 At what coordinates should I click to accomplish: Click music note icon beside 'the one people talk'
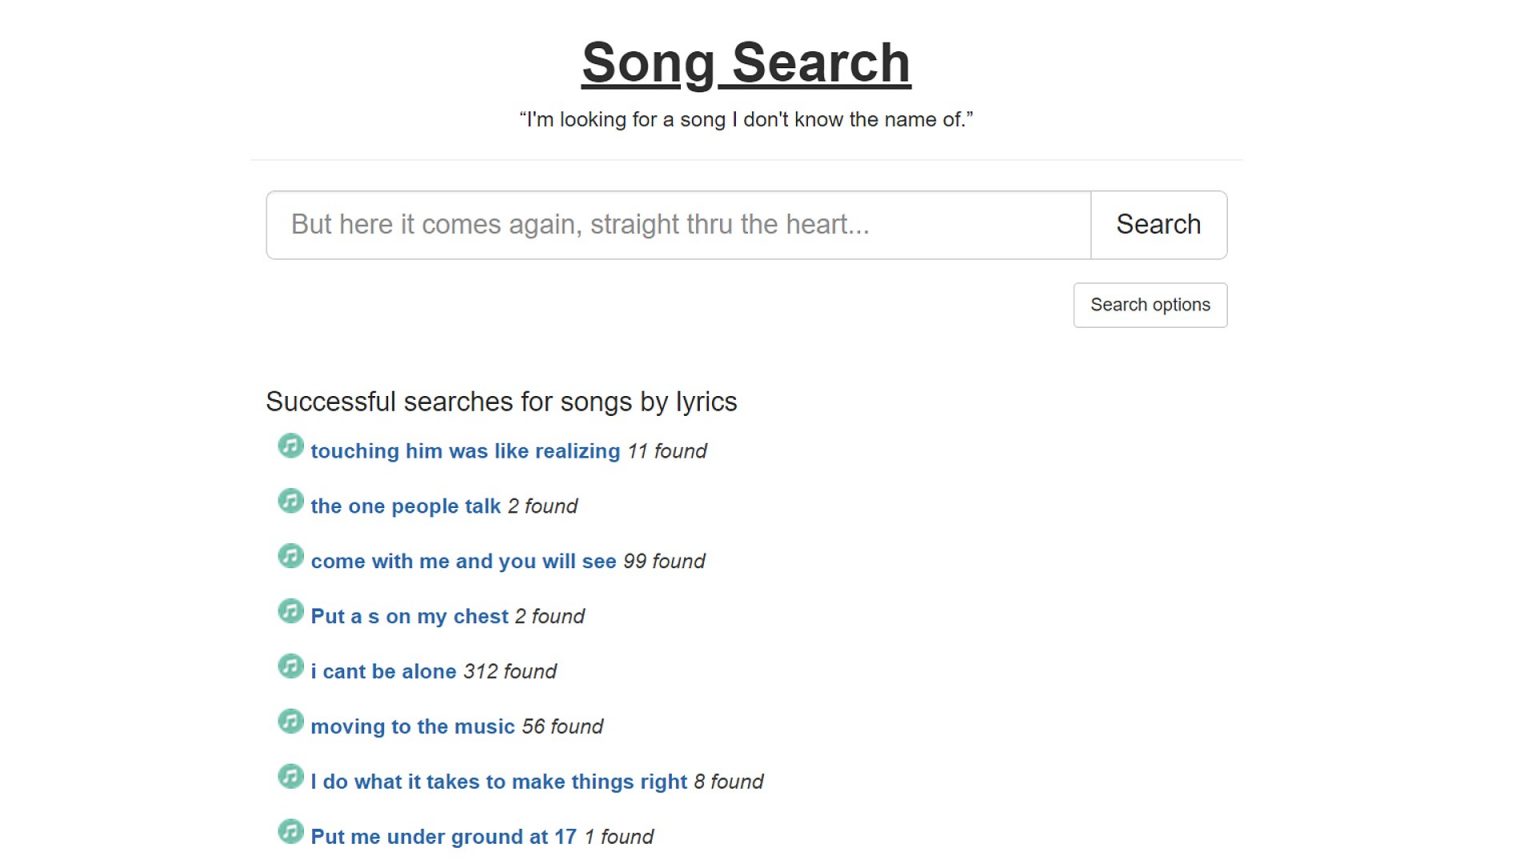pos(290,501)
